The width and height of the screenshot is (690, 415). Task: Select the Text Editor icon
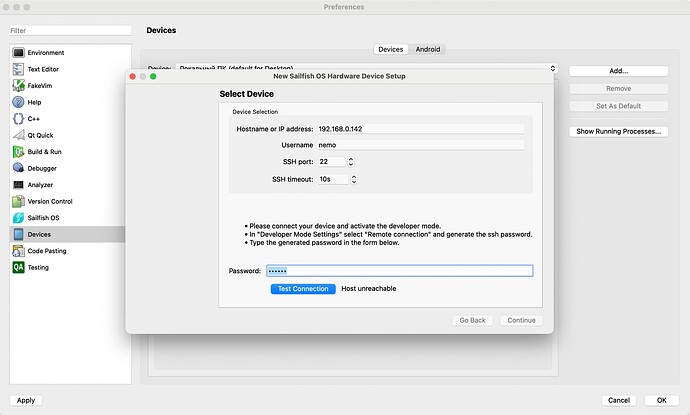pos(18,69)
